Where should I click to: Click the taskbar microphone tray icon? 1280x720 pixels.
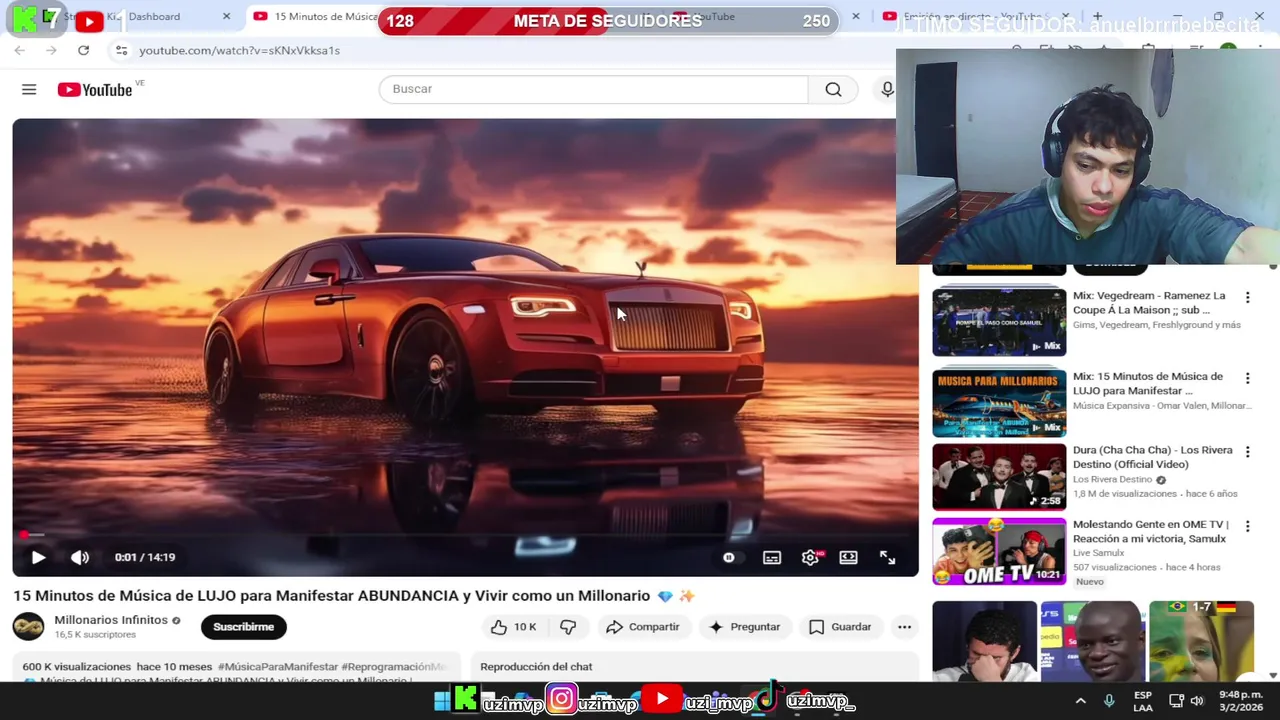(1108, 701)
